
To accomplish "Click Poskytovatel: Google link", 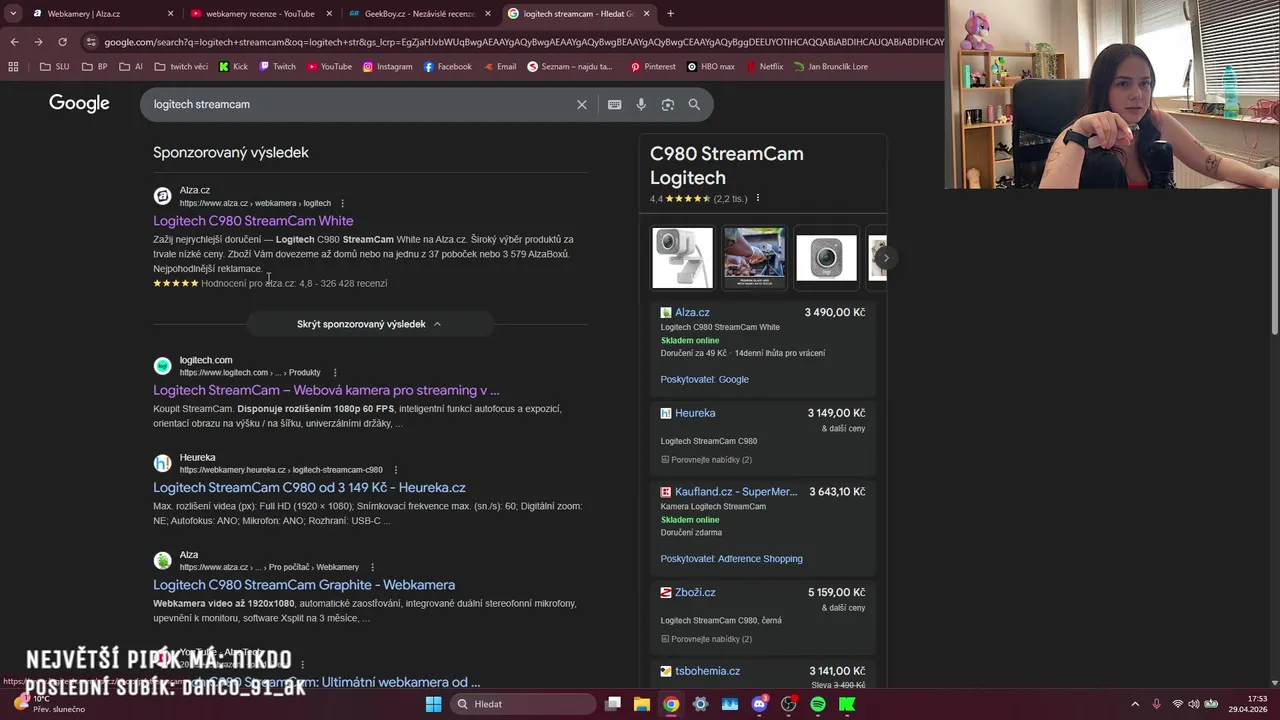I will (x=704, y=380).
